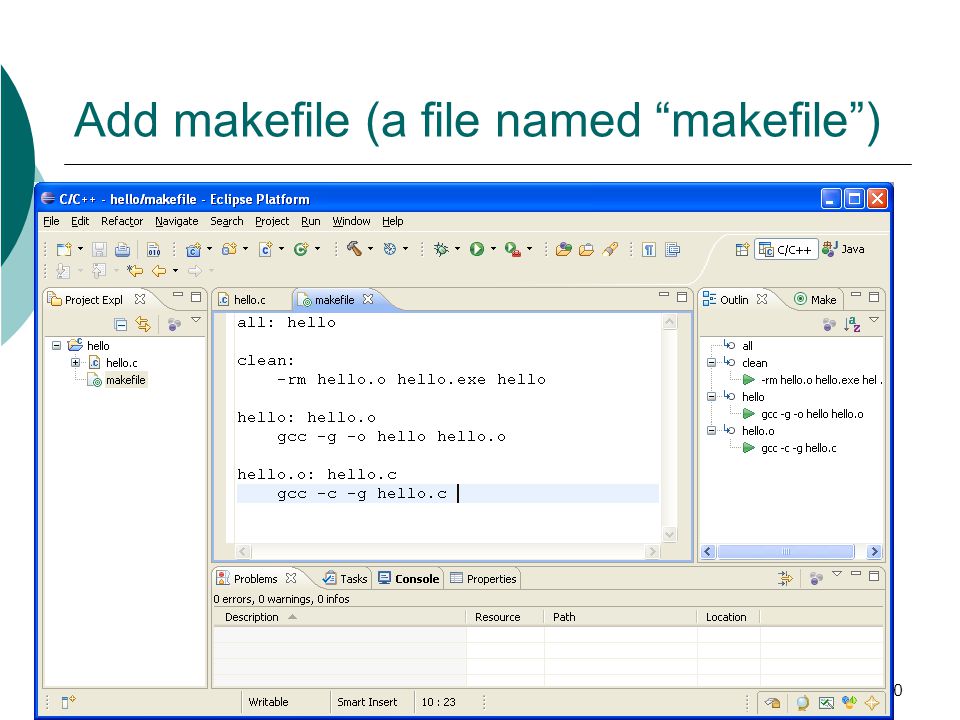
Task: Open the Run button dropdown arrow
Action: tap(493, 249)
